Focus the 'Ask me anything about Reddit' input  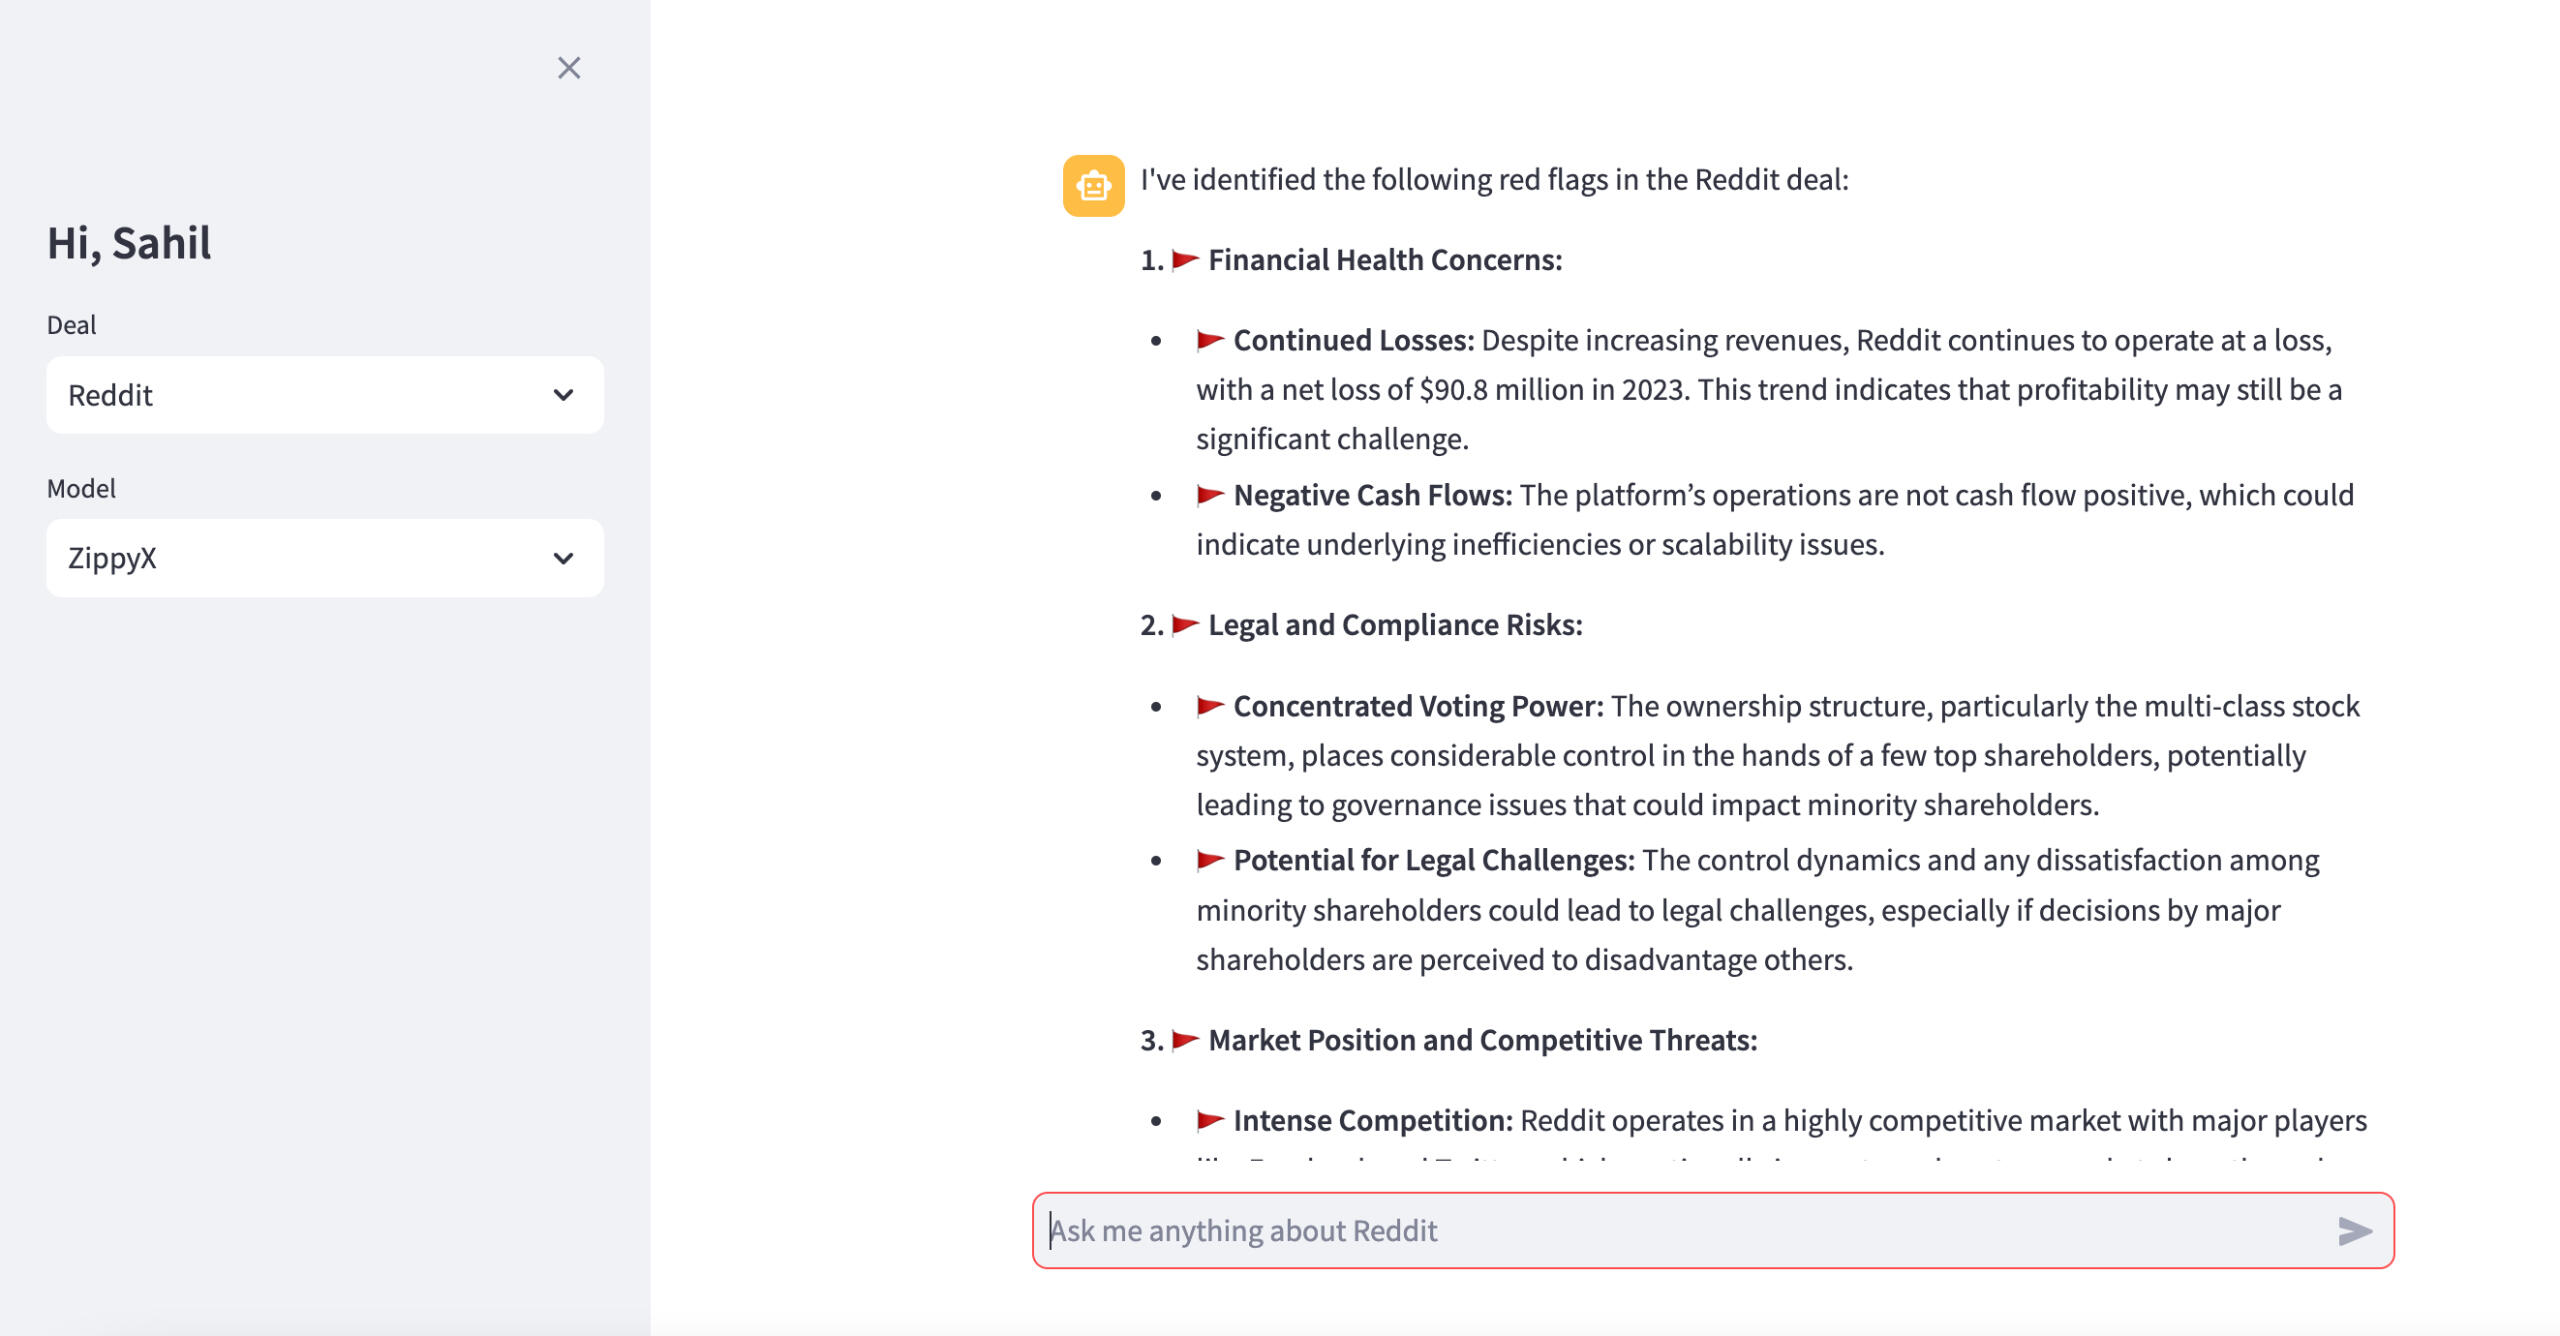(1680, 1231)
